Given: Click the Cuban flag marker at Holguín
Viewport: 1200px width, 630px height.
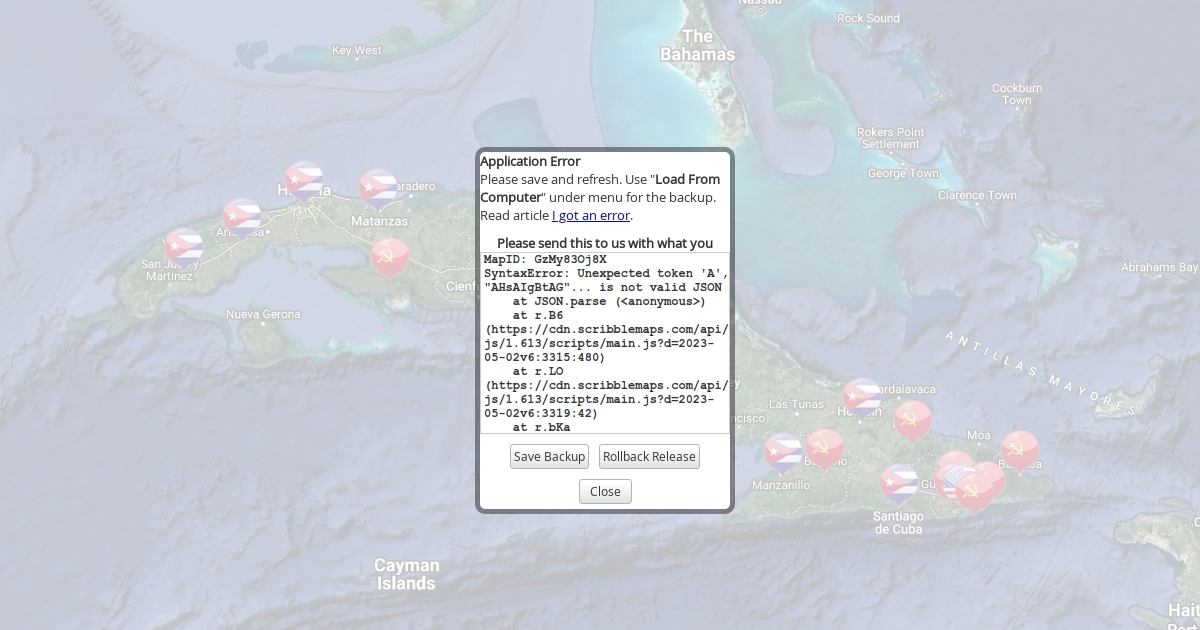Looking at the screenshot, I should point(861,396).
